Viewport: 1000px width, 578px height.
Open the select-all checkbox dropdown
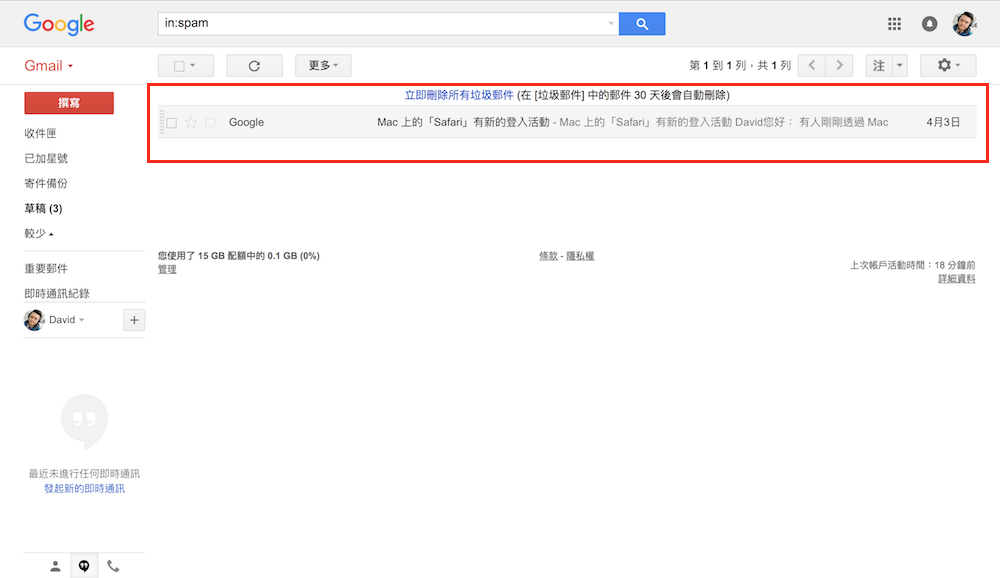(x=186, y=66)
